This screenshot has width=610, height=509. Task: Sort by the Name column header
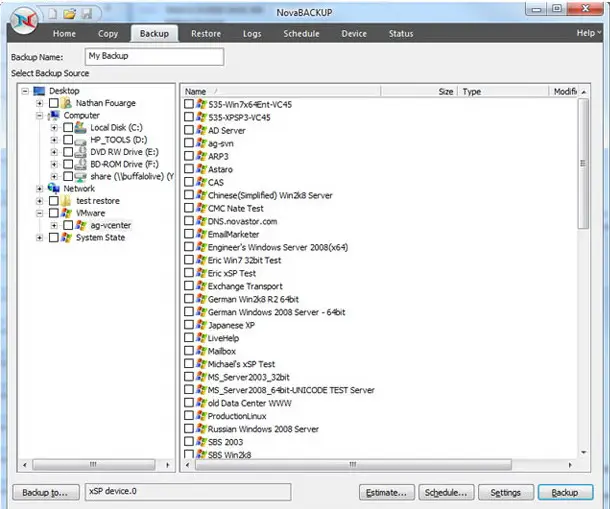point(281,91)
